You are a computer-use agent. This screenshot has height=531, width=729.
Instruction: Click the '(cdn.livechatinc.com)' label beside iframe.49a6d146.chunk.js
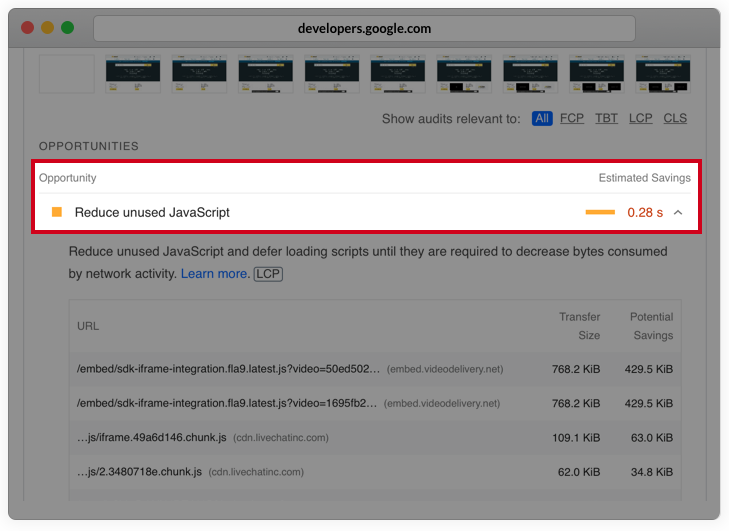281,438
